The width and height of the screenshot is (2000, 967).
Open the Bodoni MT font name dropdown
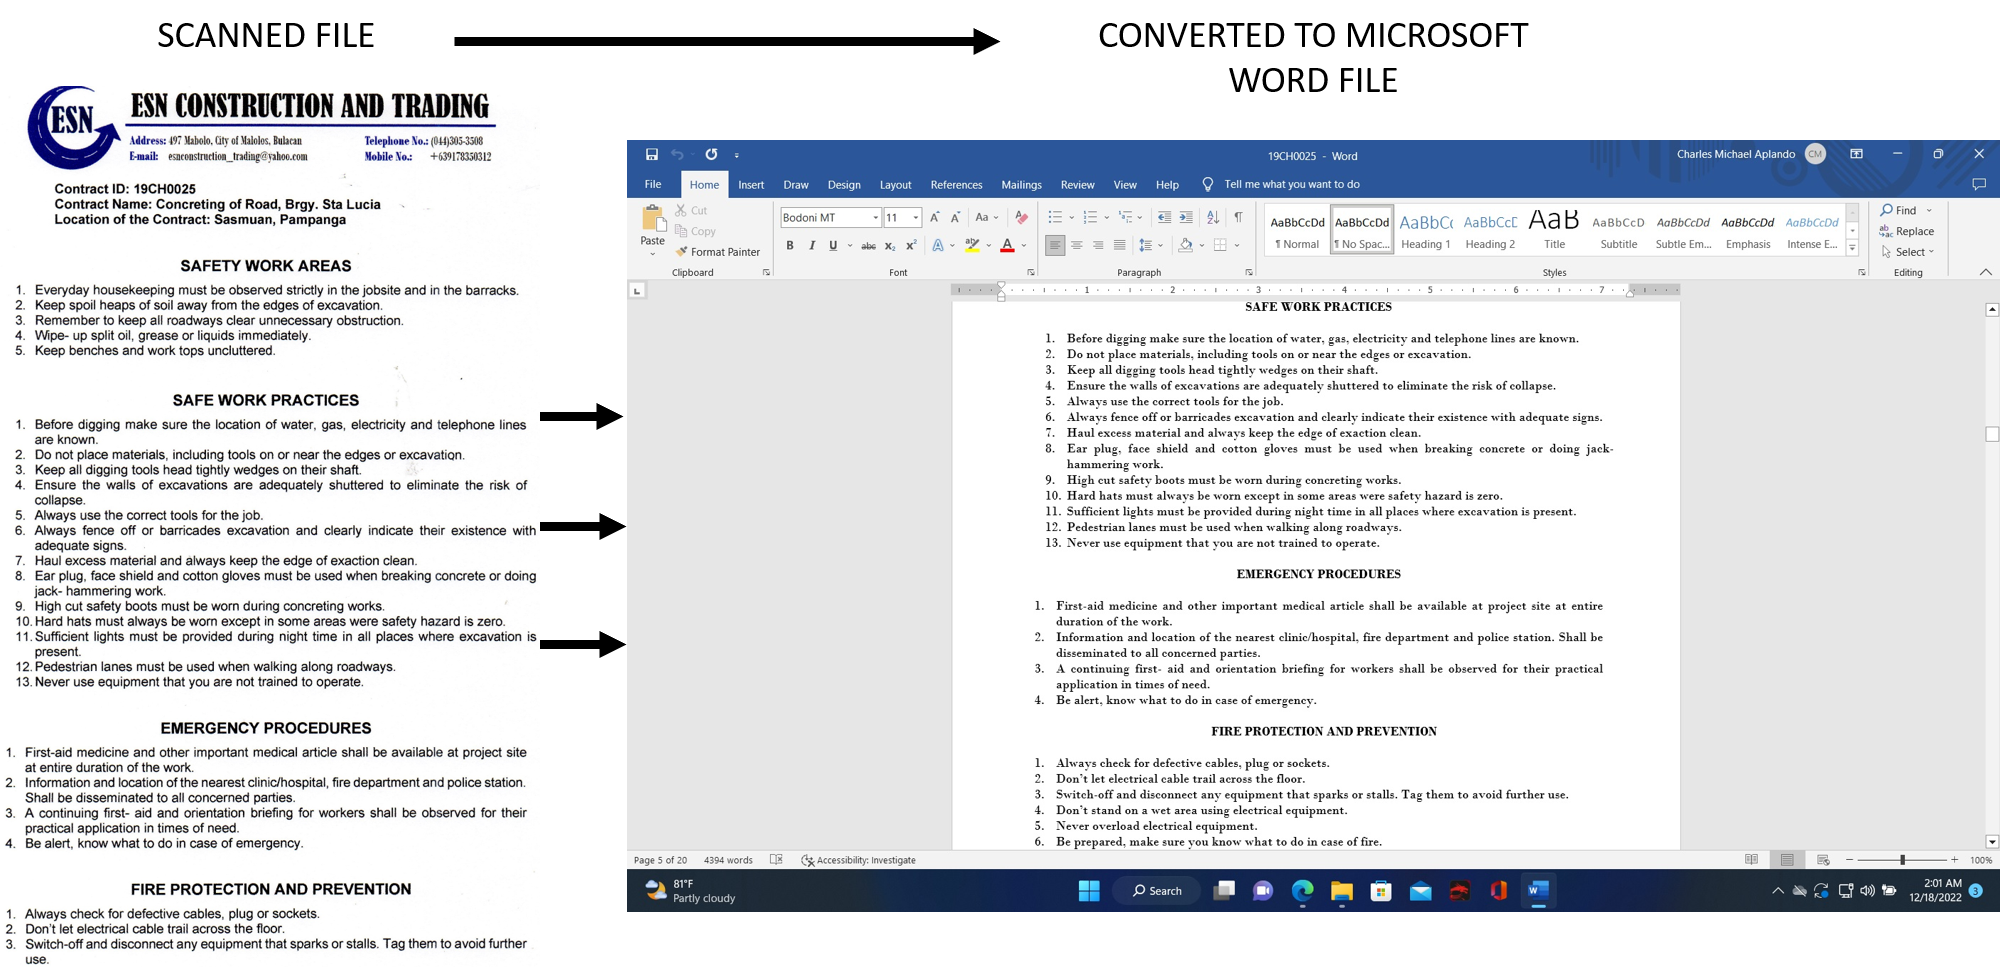click(x=876, y=218)
